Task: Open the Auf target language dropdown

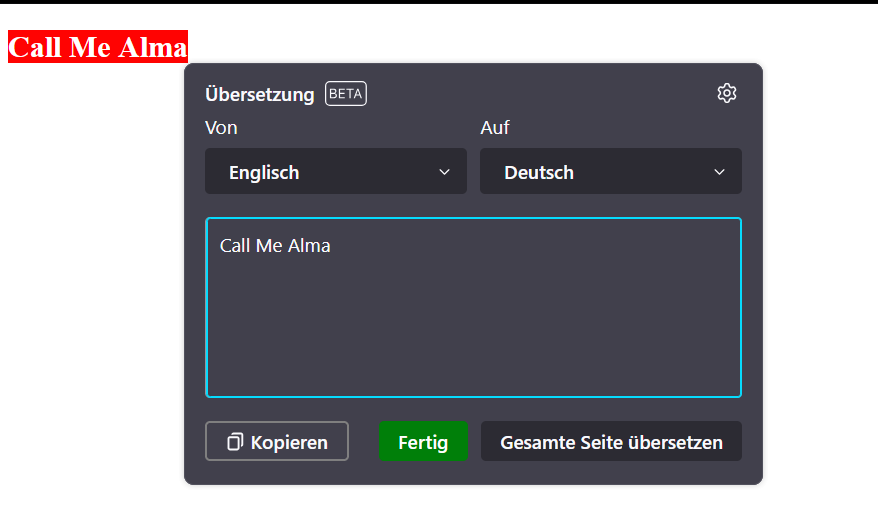Action: [610, 172]
